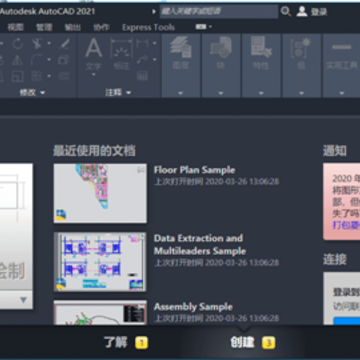
Task: Open the Block (块) panel icon
Action: coord(221,47)
